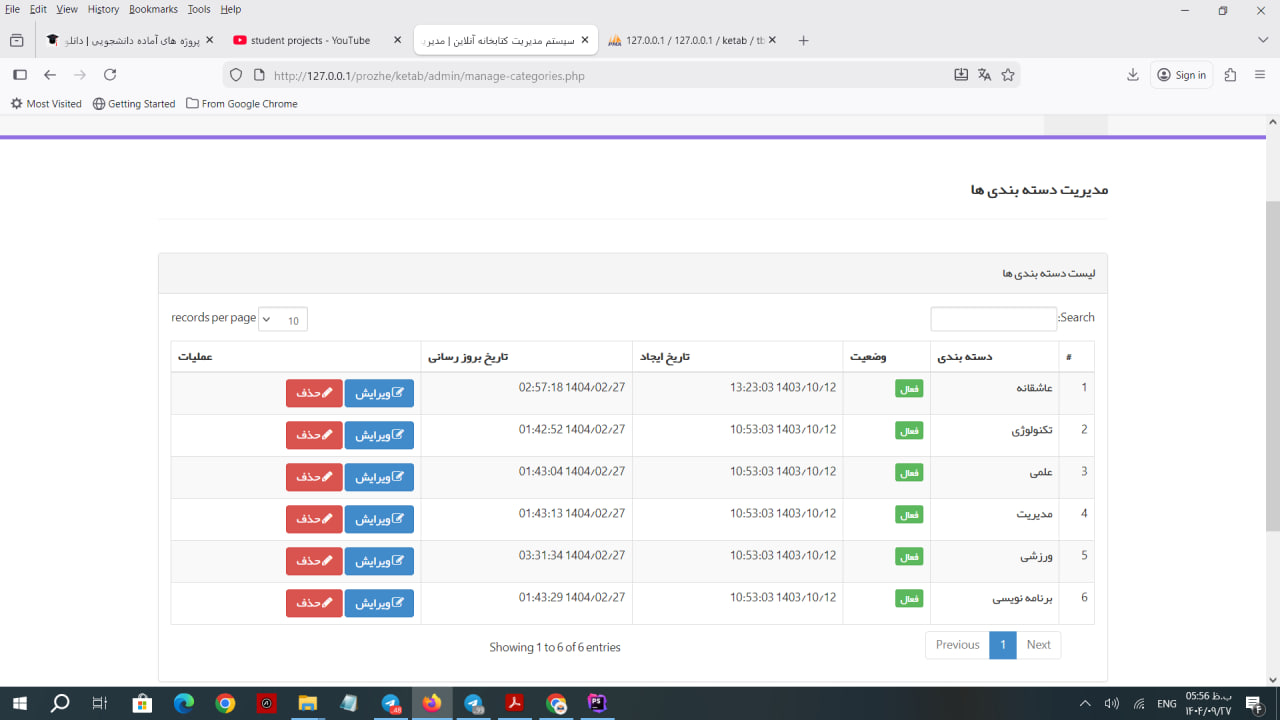Open the extensions puzzle icon
The width and height of the screenshot is (1280, 720).
1231,75
